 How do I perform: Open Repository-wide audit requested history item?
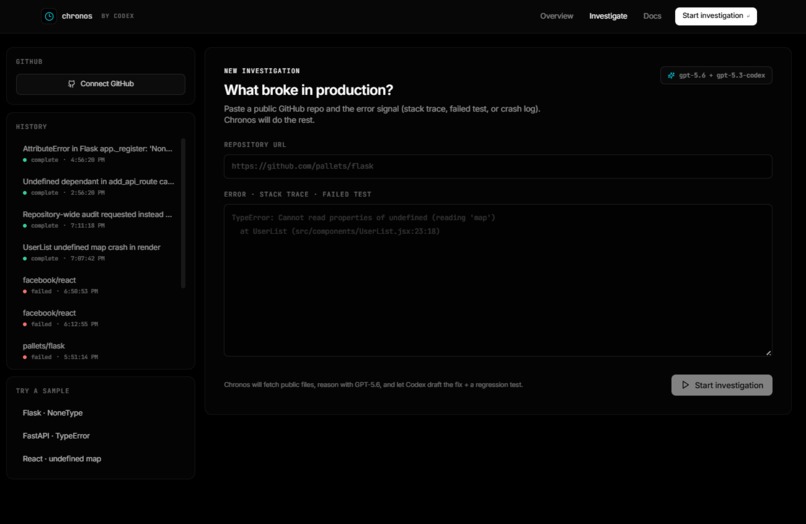[98, 220]
